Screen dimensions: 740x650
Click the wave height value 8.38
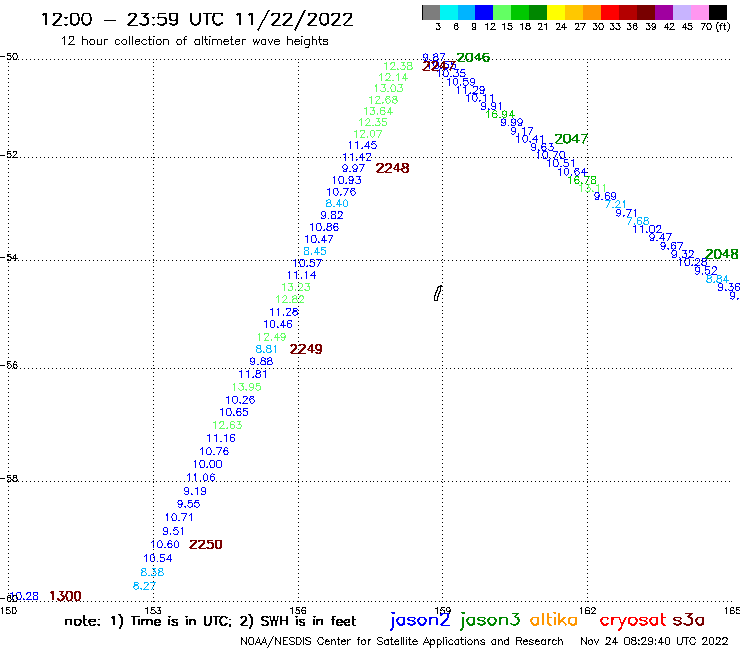(x=152, y=572)
